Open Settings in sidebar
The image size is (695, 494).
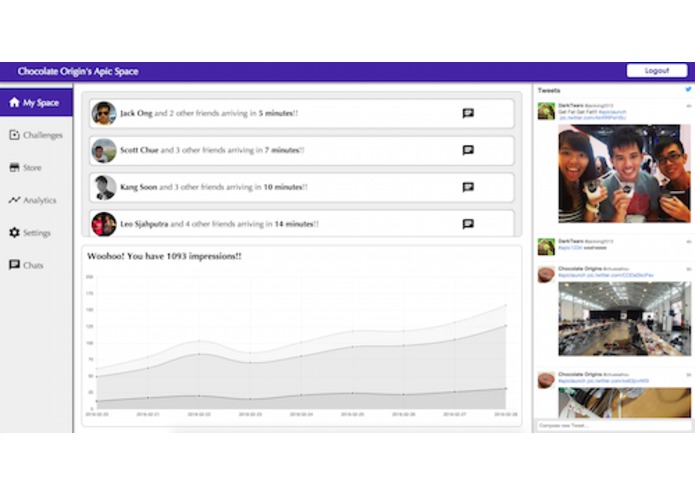tap(36, 233)
